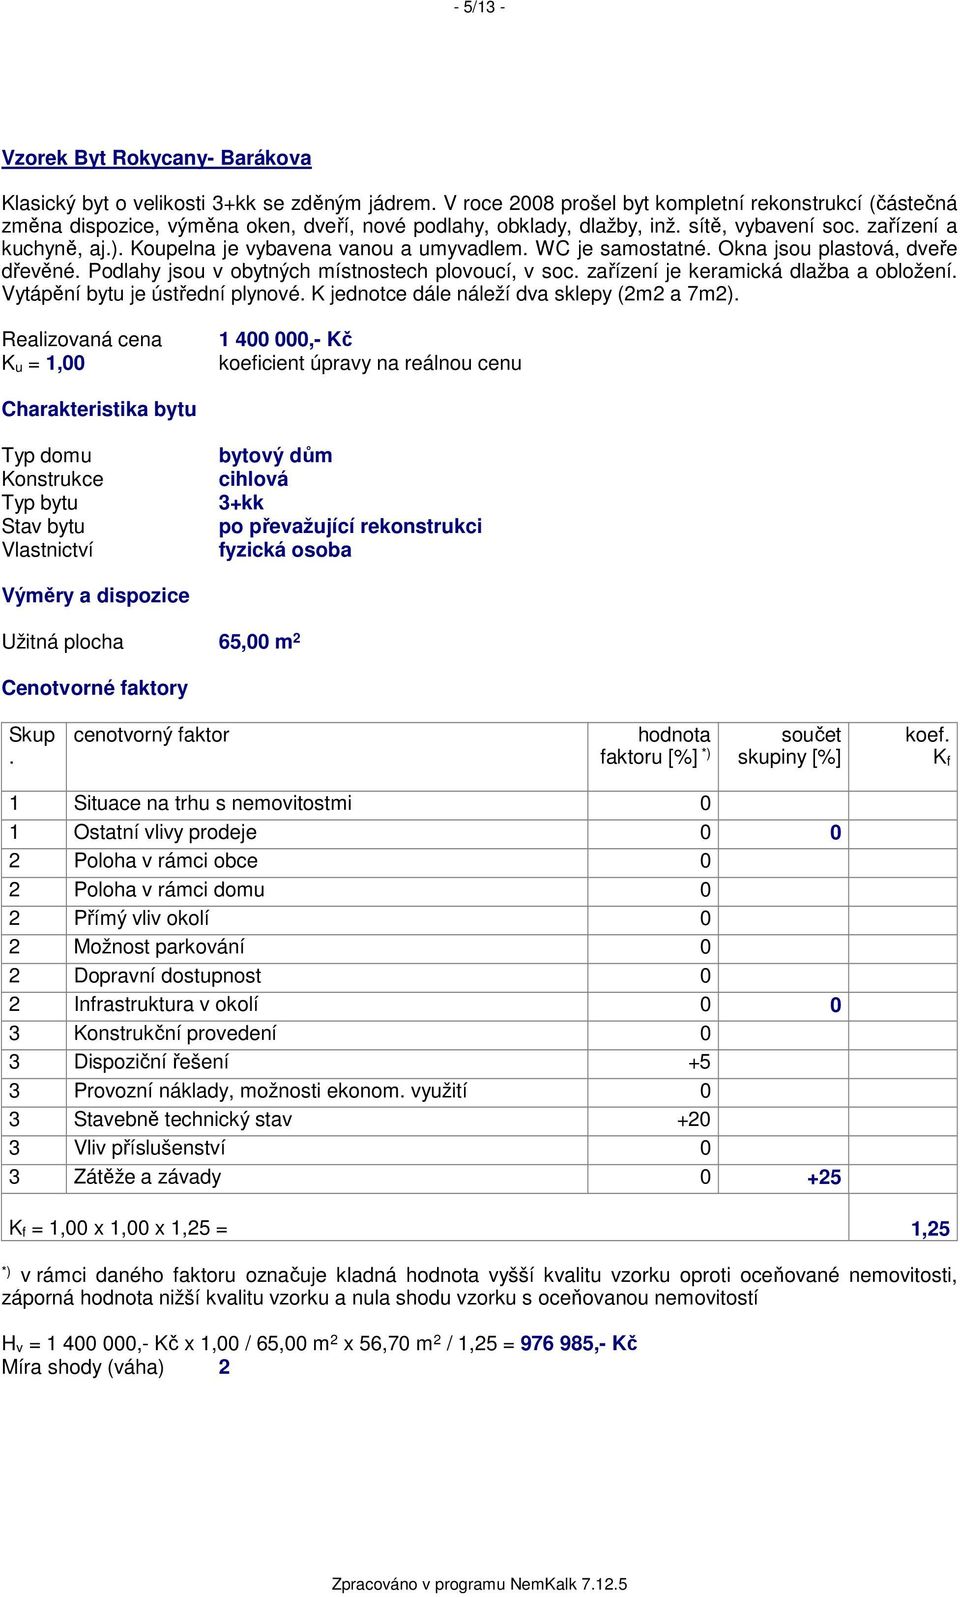Click the 'Typ domu' label
The image size is (960, 1597).
47,456
